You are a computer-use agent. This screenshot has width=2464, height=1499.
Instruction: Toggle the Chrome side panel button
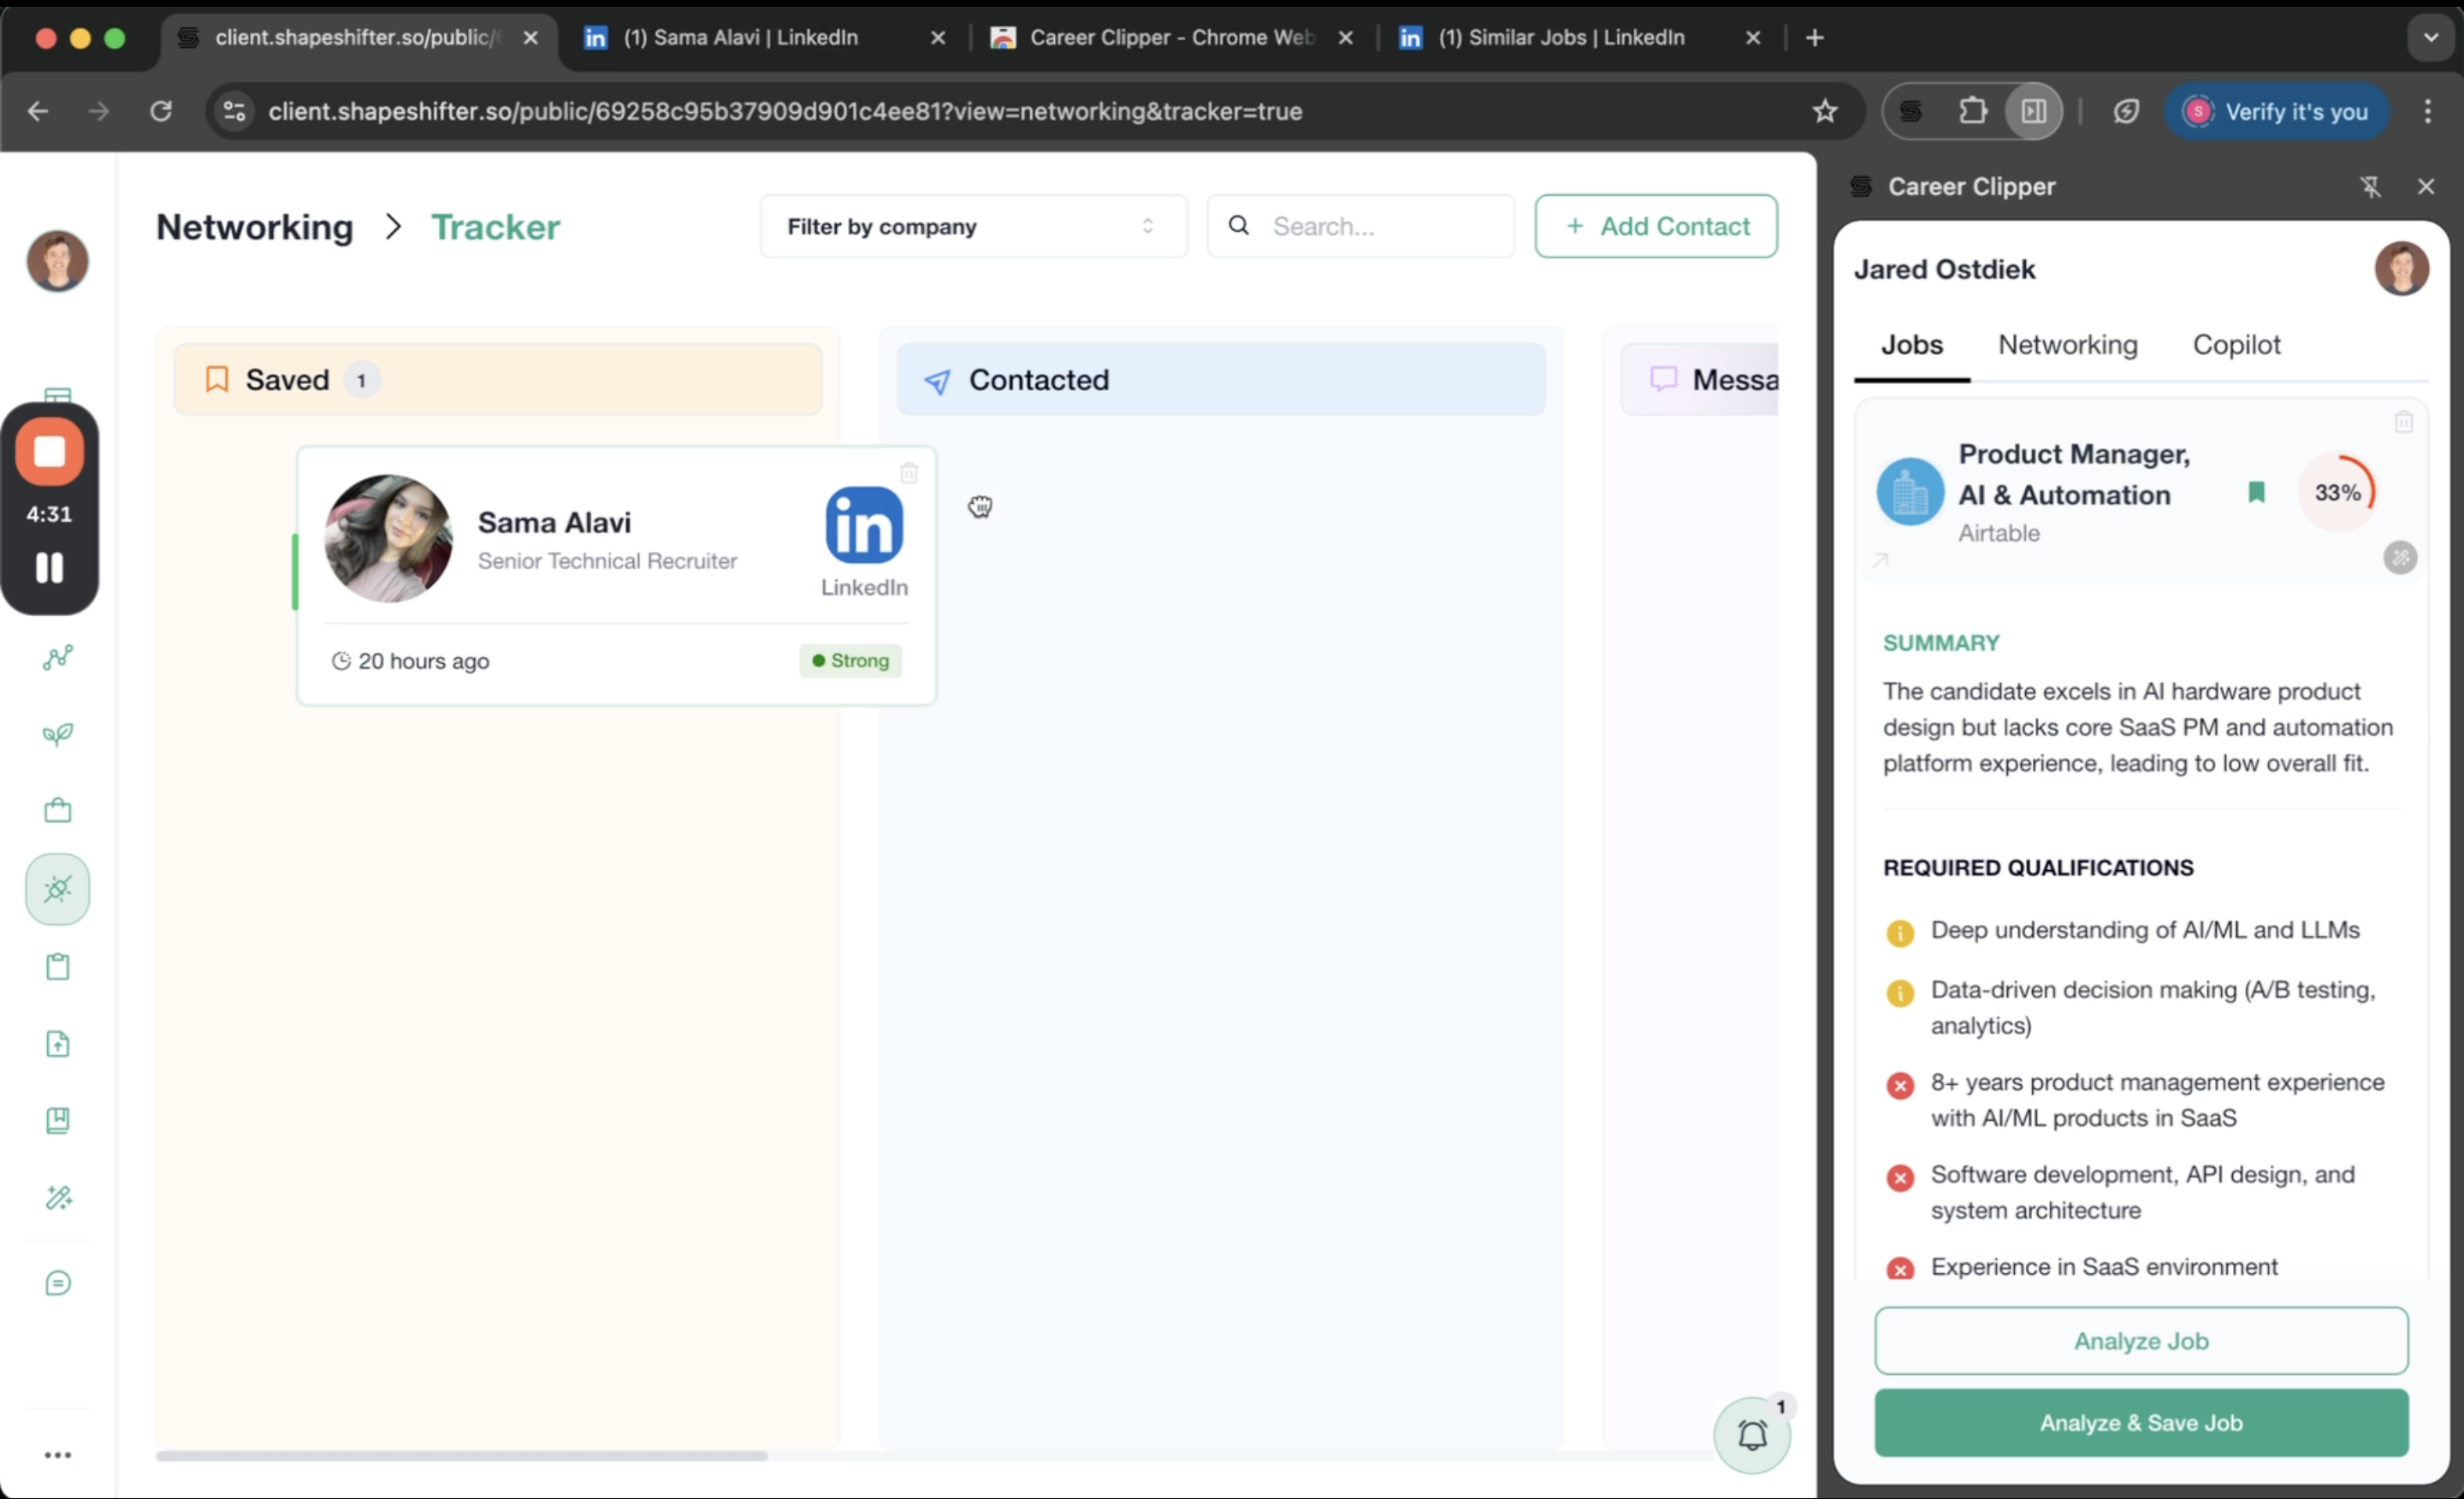point(2033,111)
